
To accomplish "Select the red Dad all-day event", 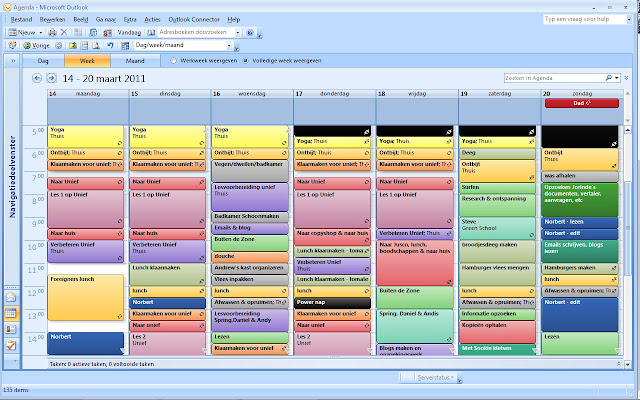I will coord(582,103).
